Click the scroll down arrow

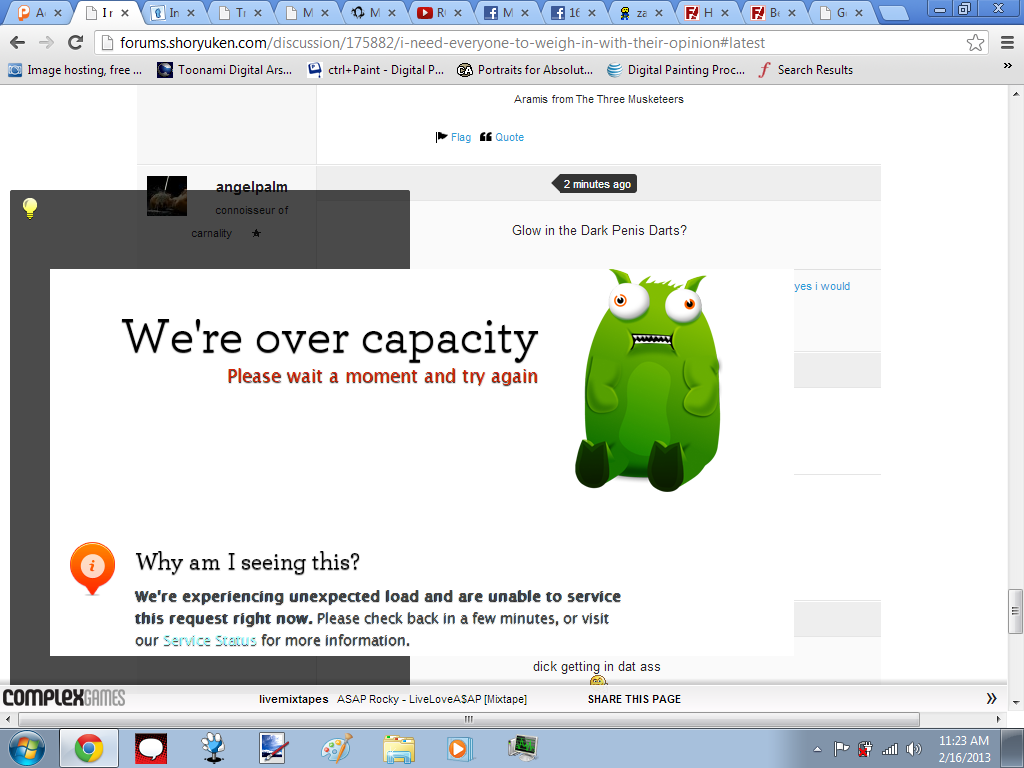point(1016,703)
